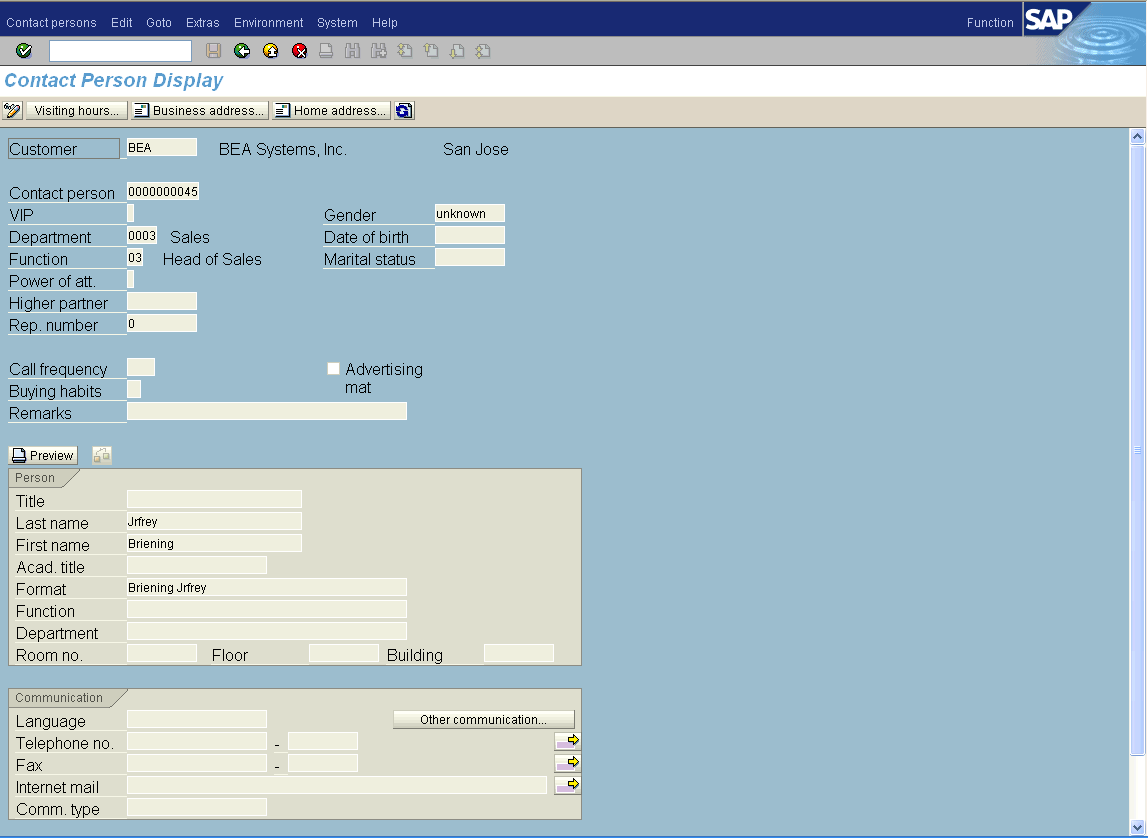Image resolution: width=1148 pixels, height=838 pixels.
Task: Click the scrollbar down arrow
Action: coord(1137,827)
